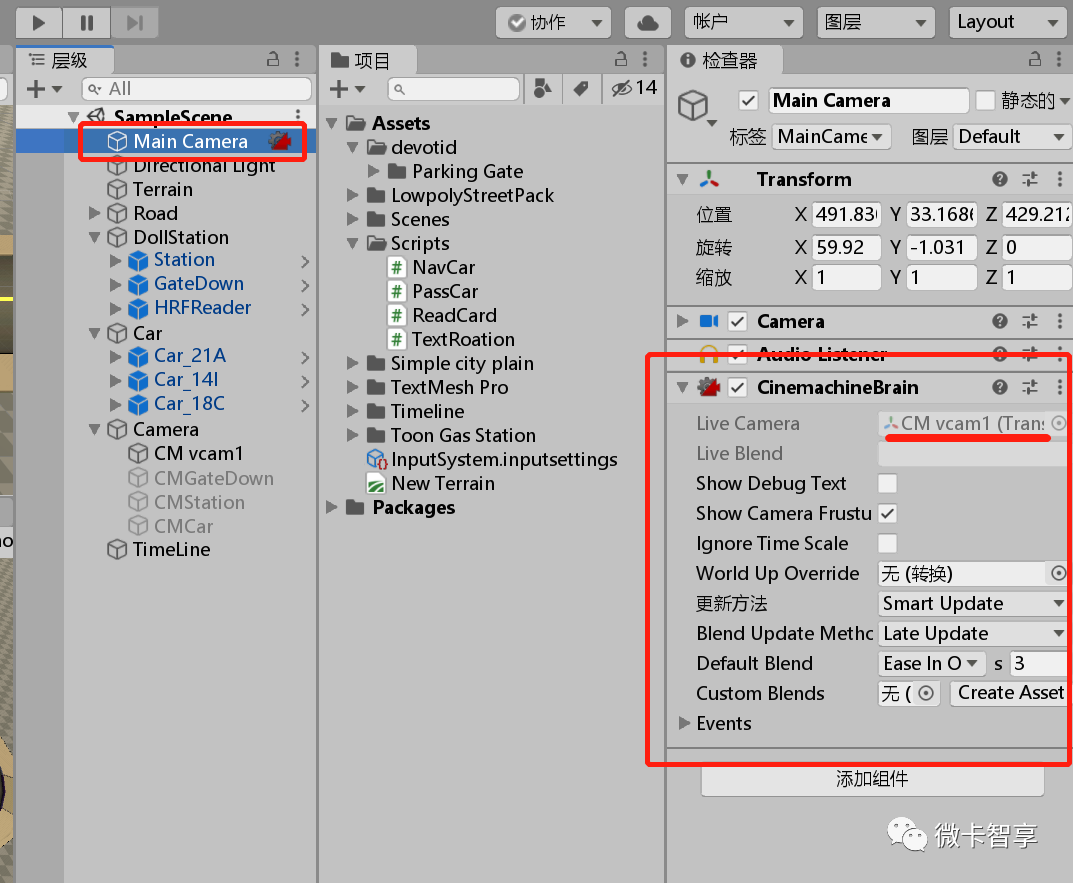Open the 协作 collaborate dropdown

[554, 23]
